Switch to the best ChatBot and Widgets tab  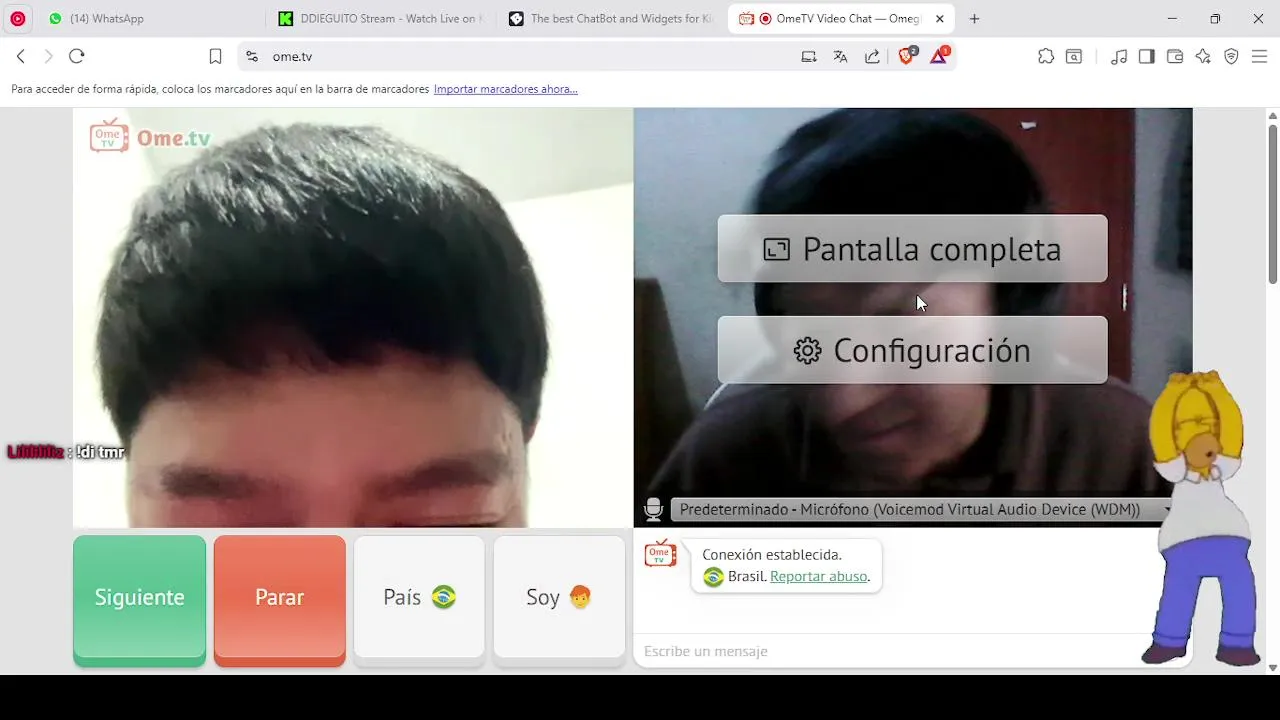pos(611,19)
